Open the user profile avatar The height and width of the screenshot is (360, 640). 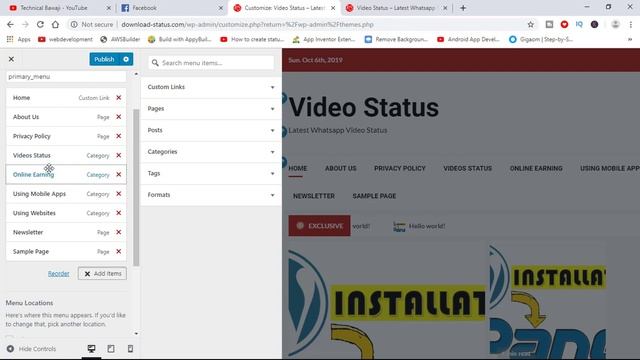coord(615,24)
